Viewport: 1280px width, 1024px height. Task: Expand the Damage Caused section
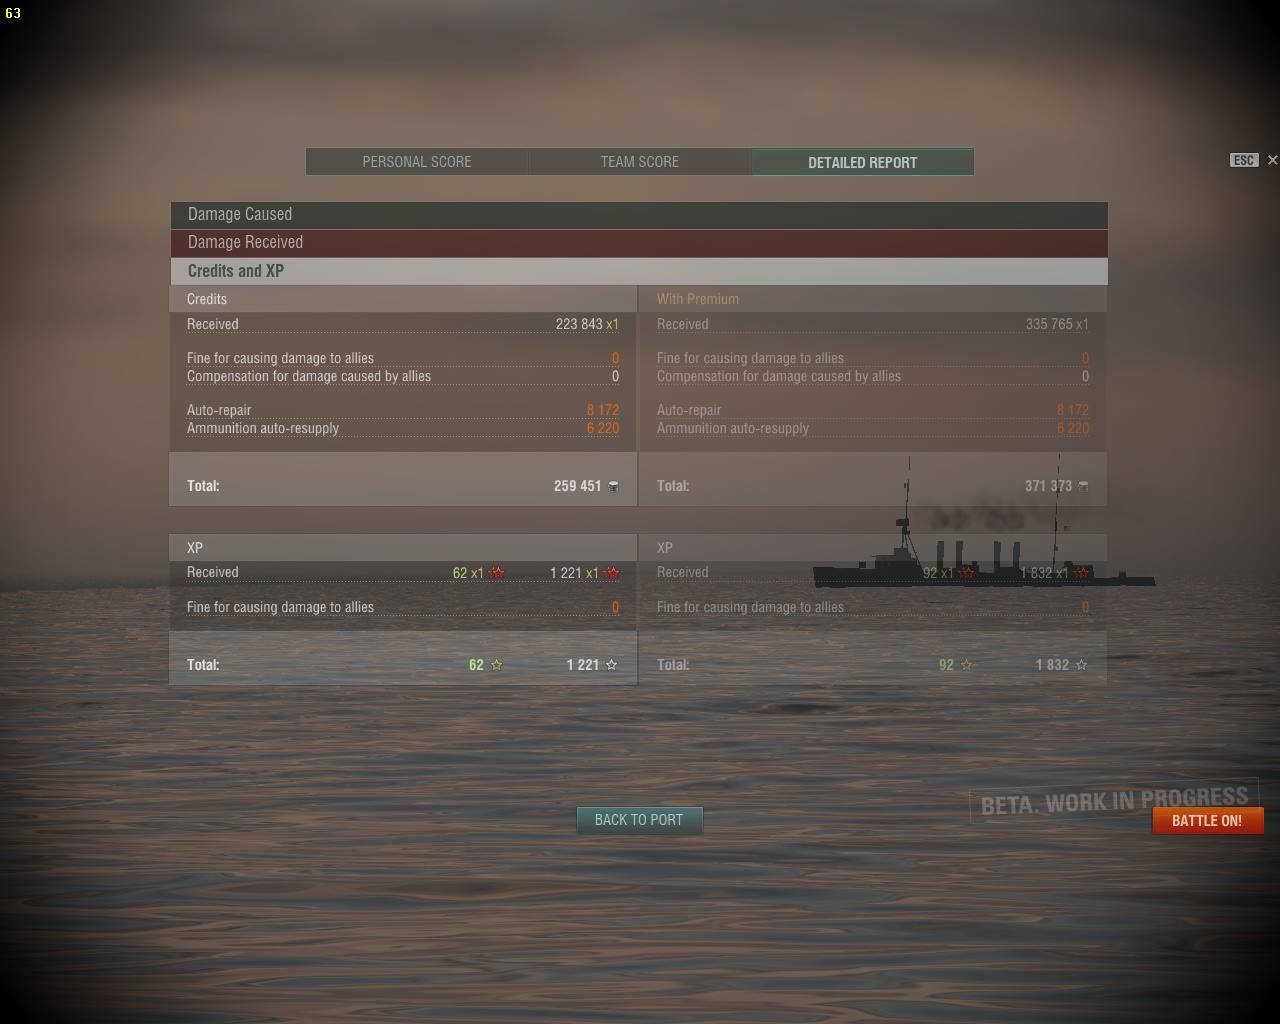(x=639, y=214)
